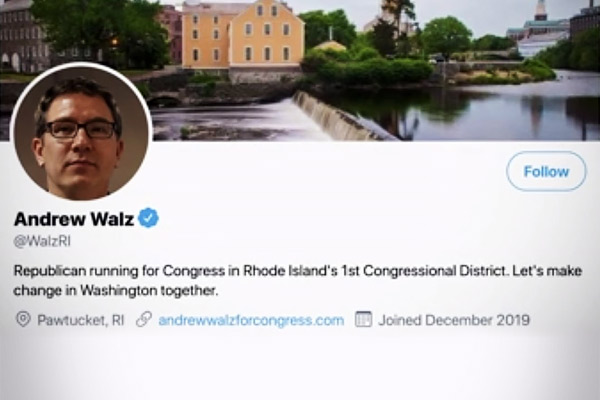The width and height of the screenshot is (600, 400).
Task: Open the andrewwalzforcongress.com link
Action: (251, 320)
